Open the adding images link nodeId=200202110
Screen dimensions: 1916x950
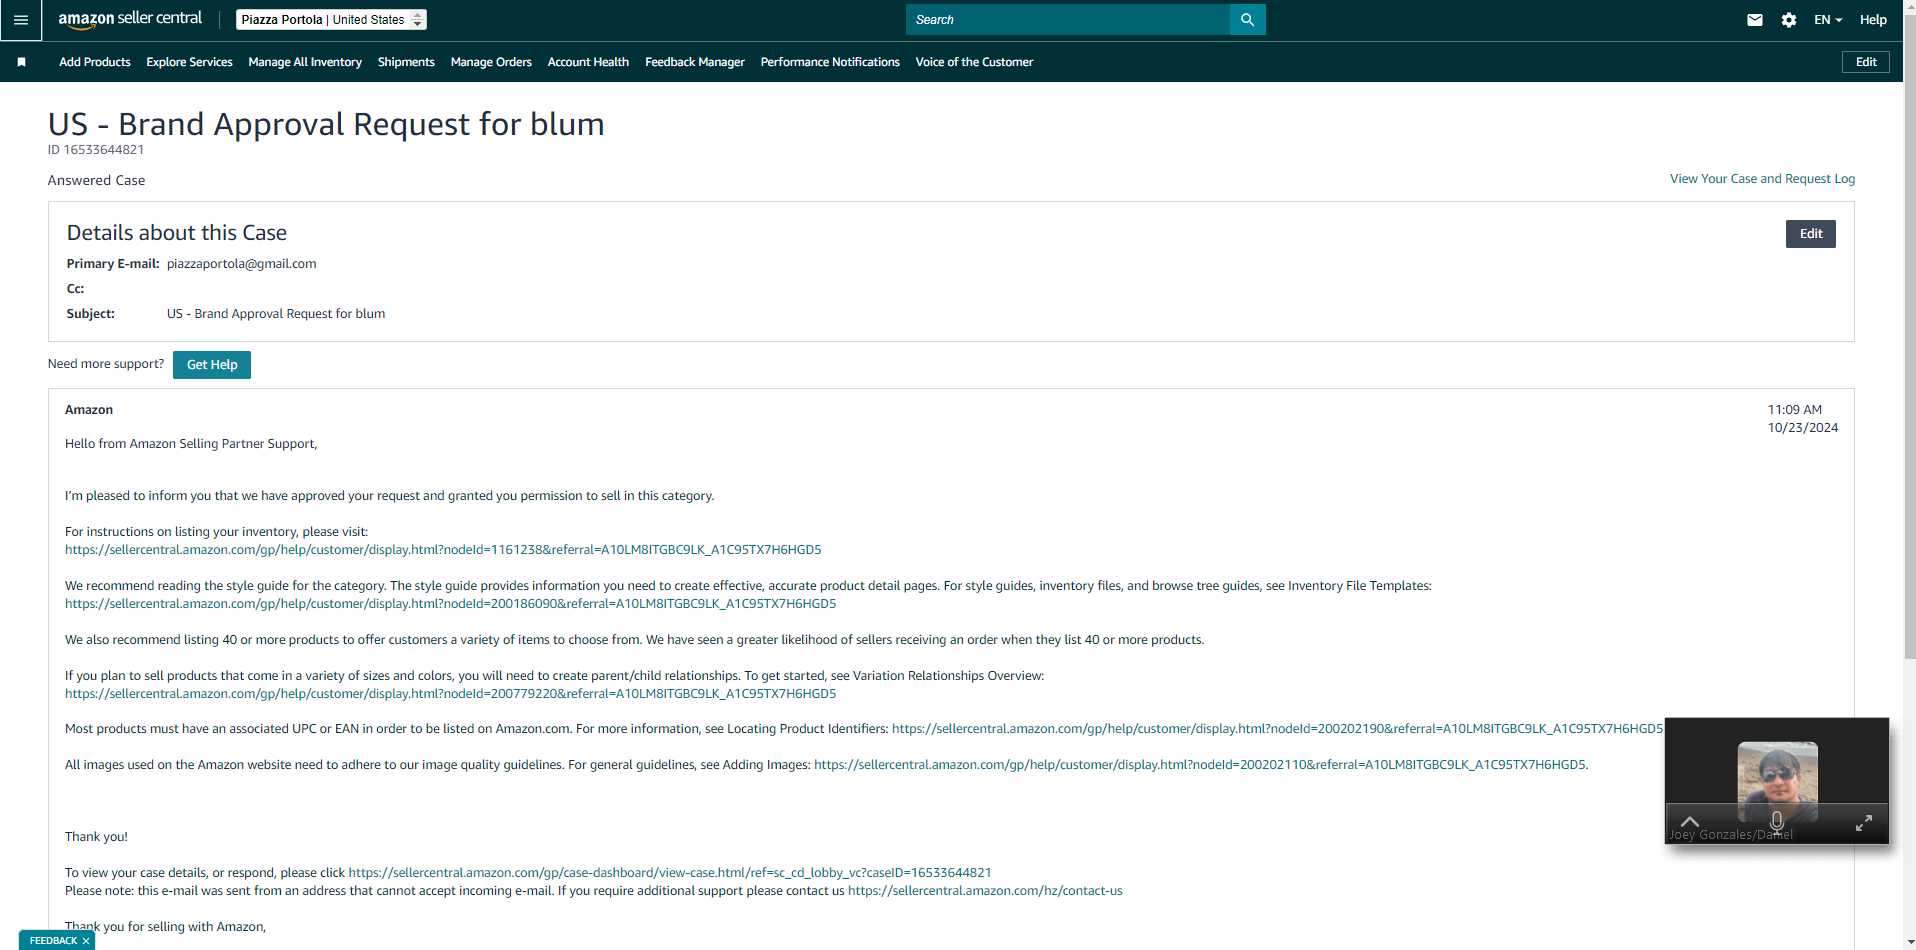click(1200, 765)
